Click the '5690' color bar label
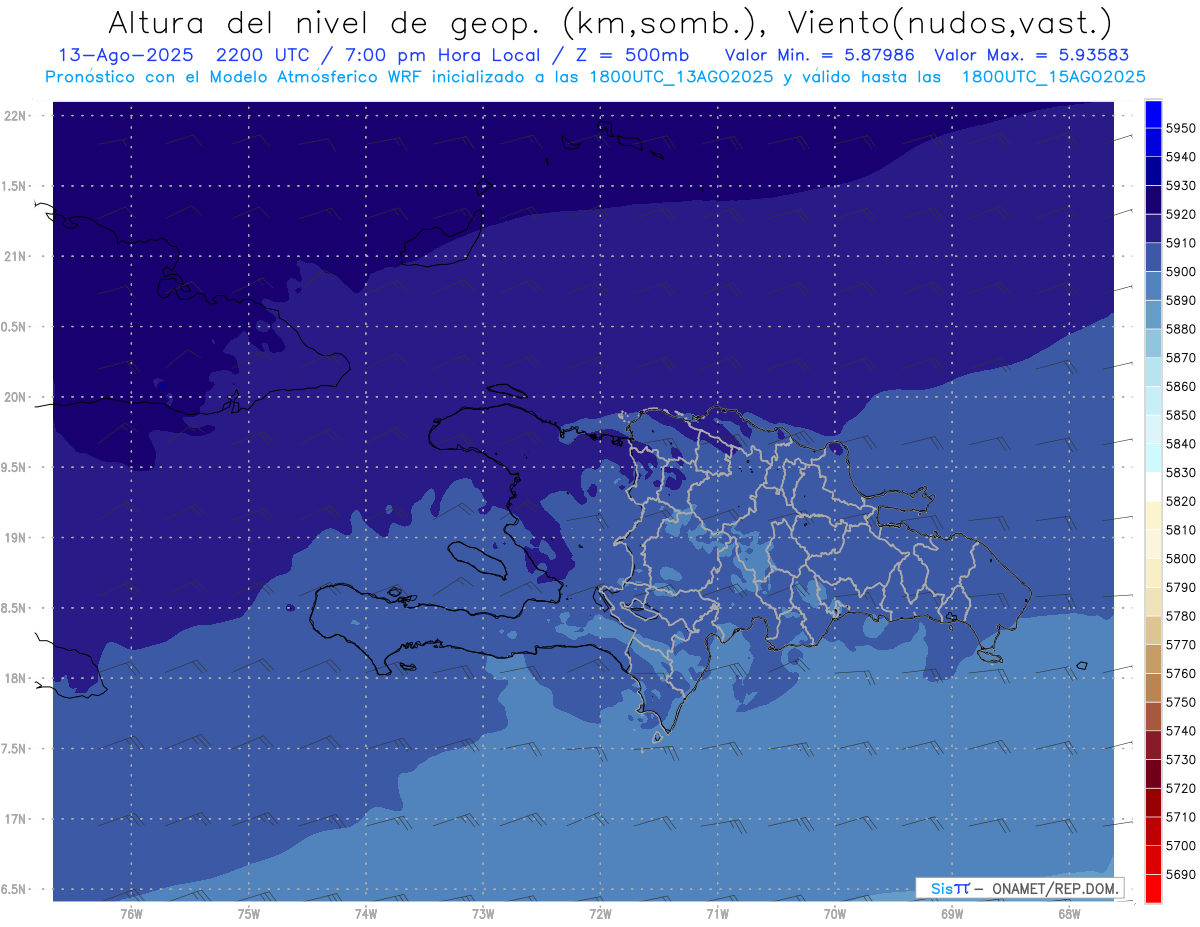 pyautogui.click(x=1181, y=874)
